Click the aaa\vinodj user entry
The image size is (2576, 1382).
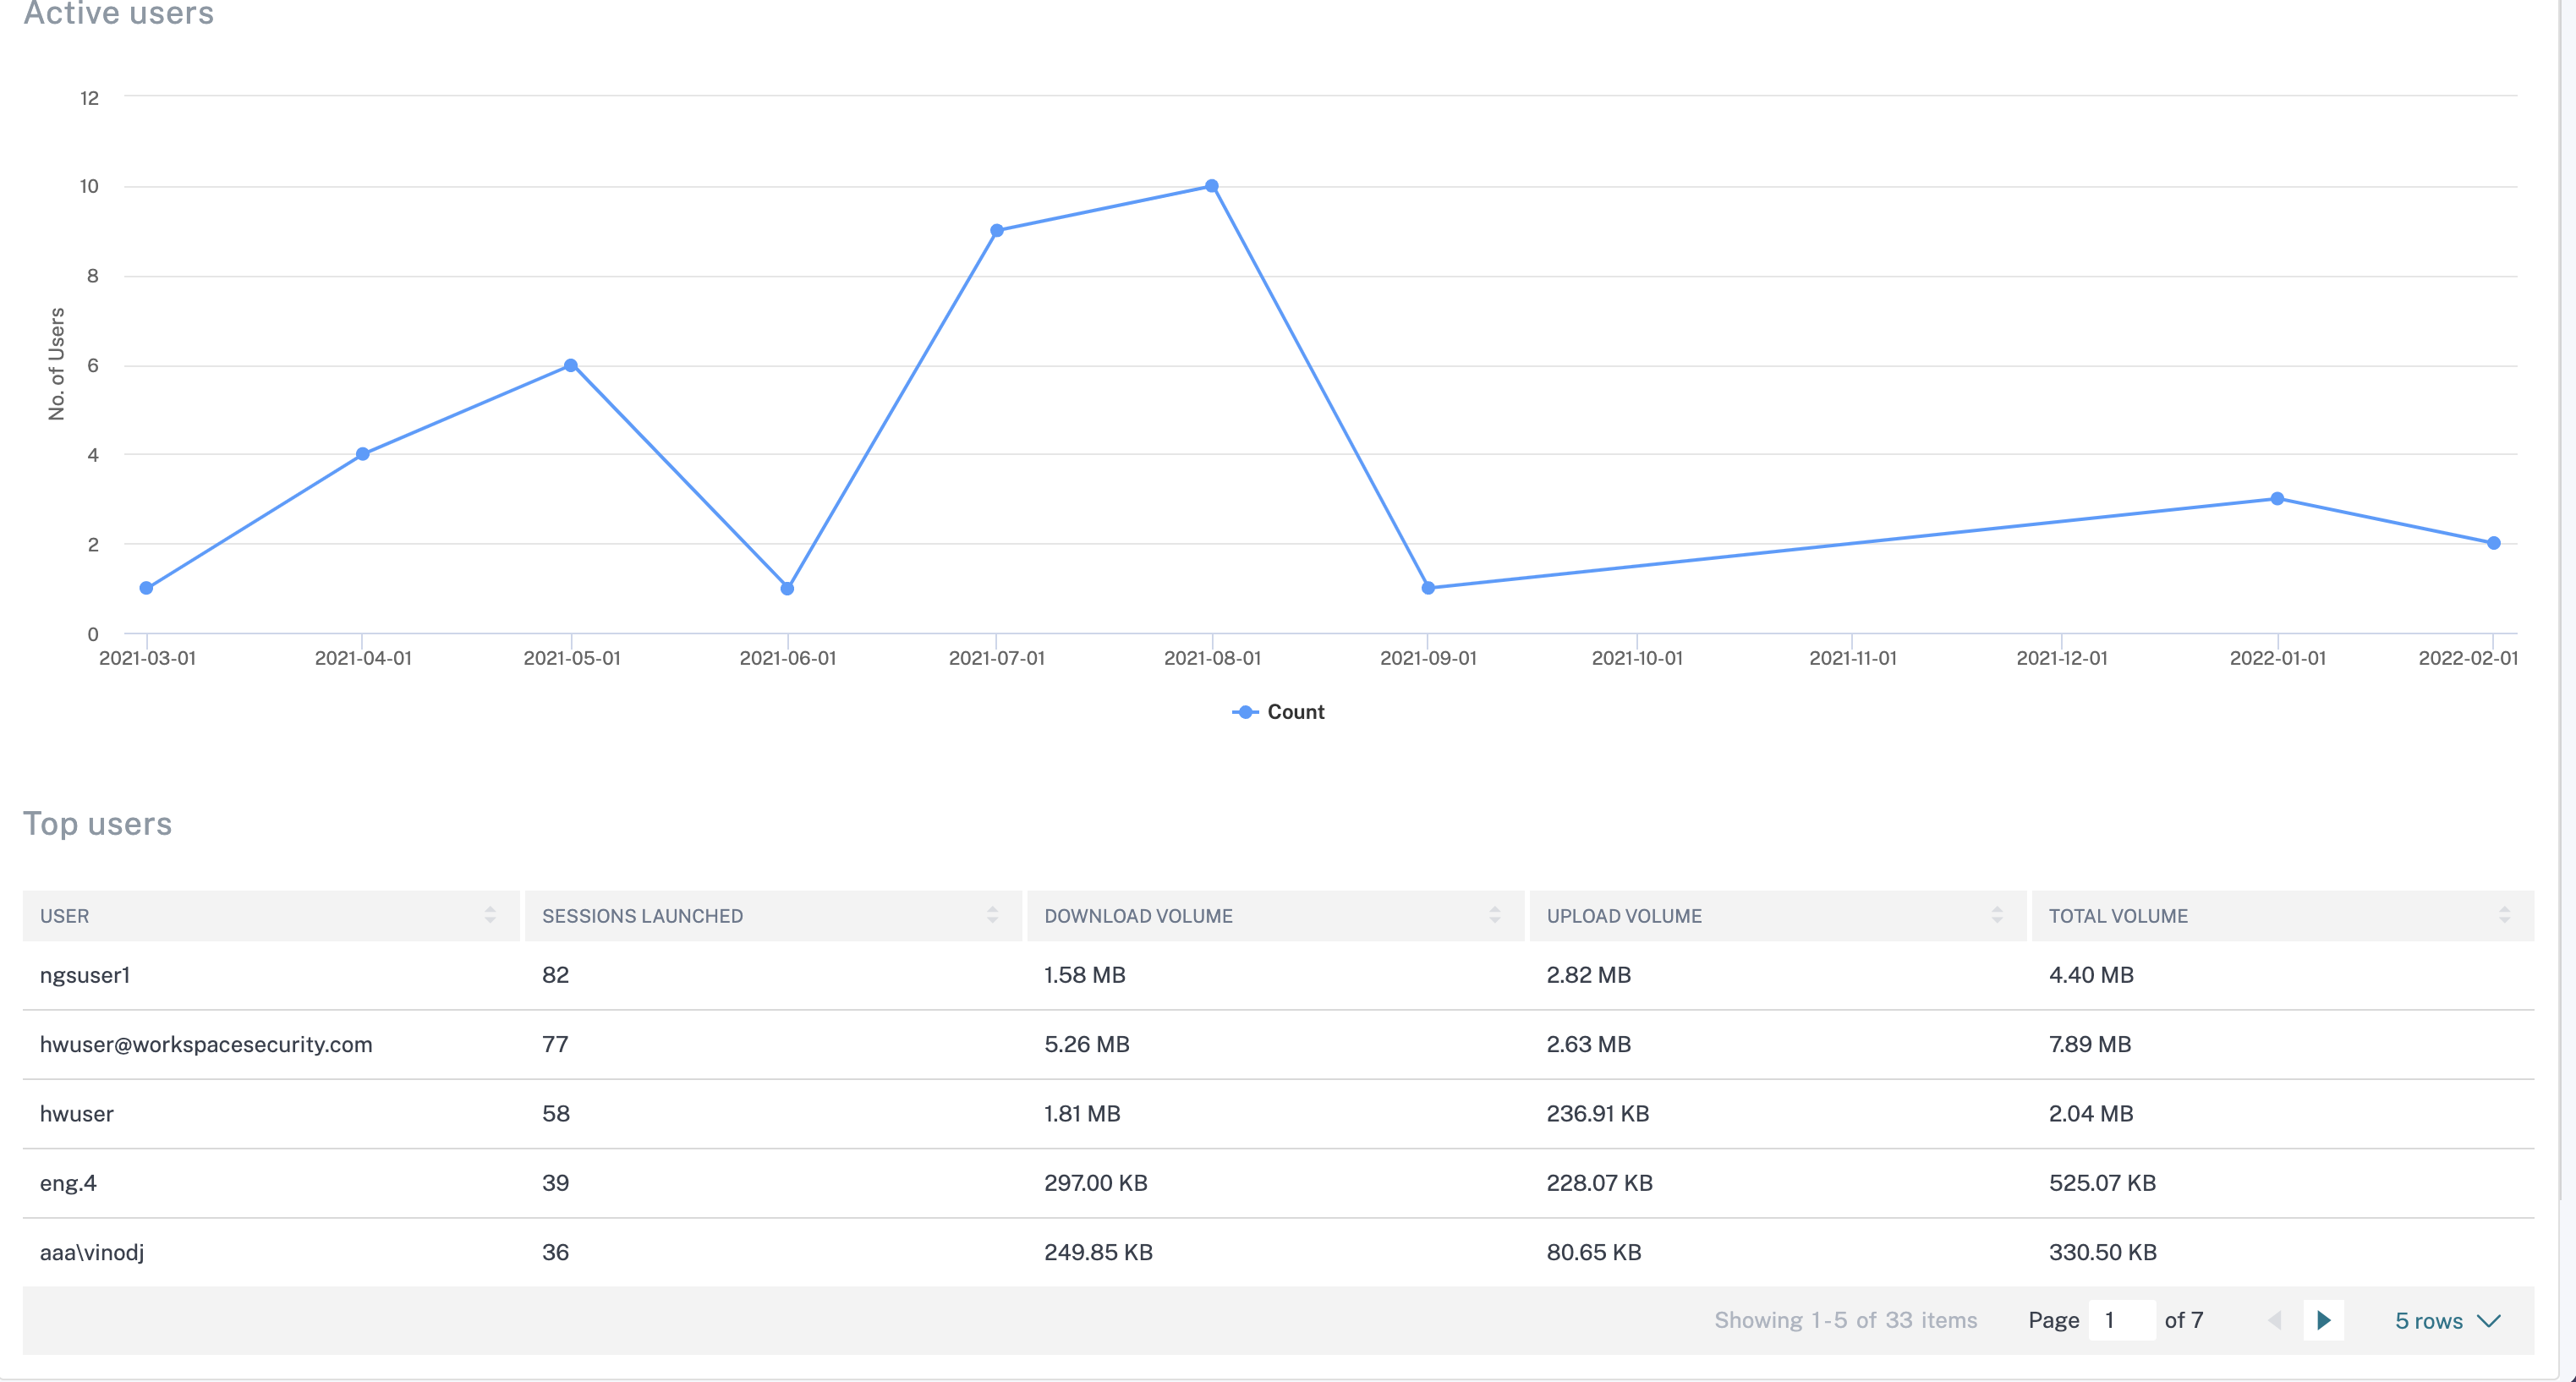[x=91, y=1252]
